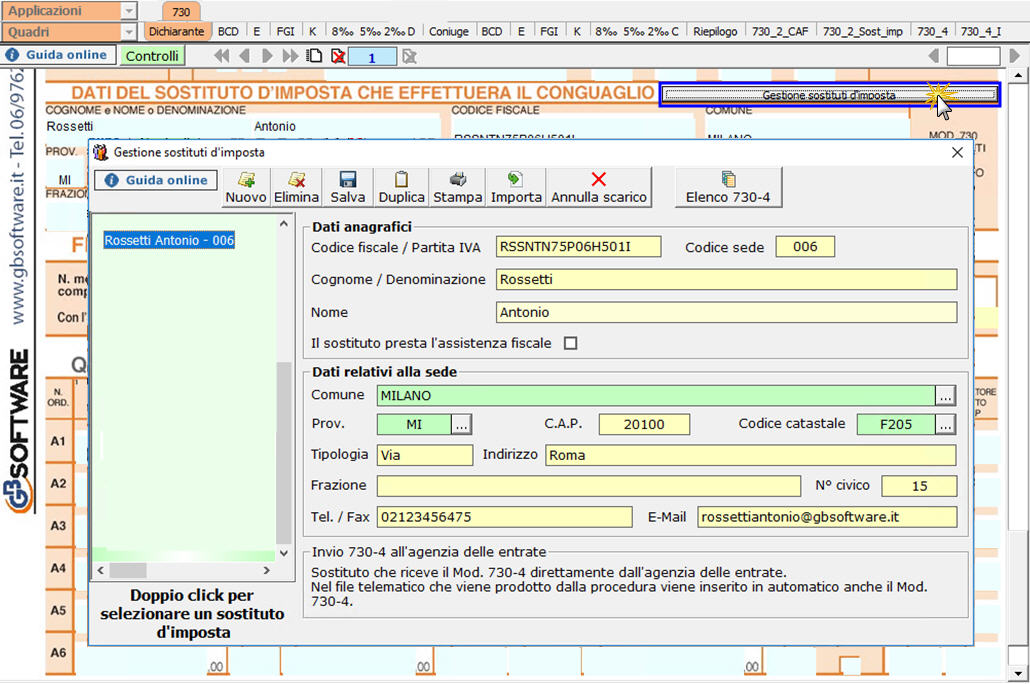Click the C.A.P. field showing 20100
This screenshot has height=684, width=1030.
tap(644, 424)
